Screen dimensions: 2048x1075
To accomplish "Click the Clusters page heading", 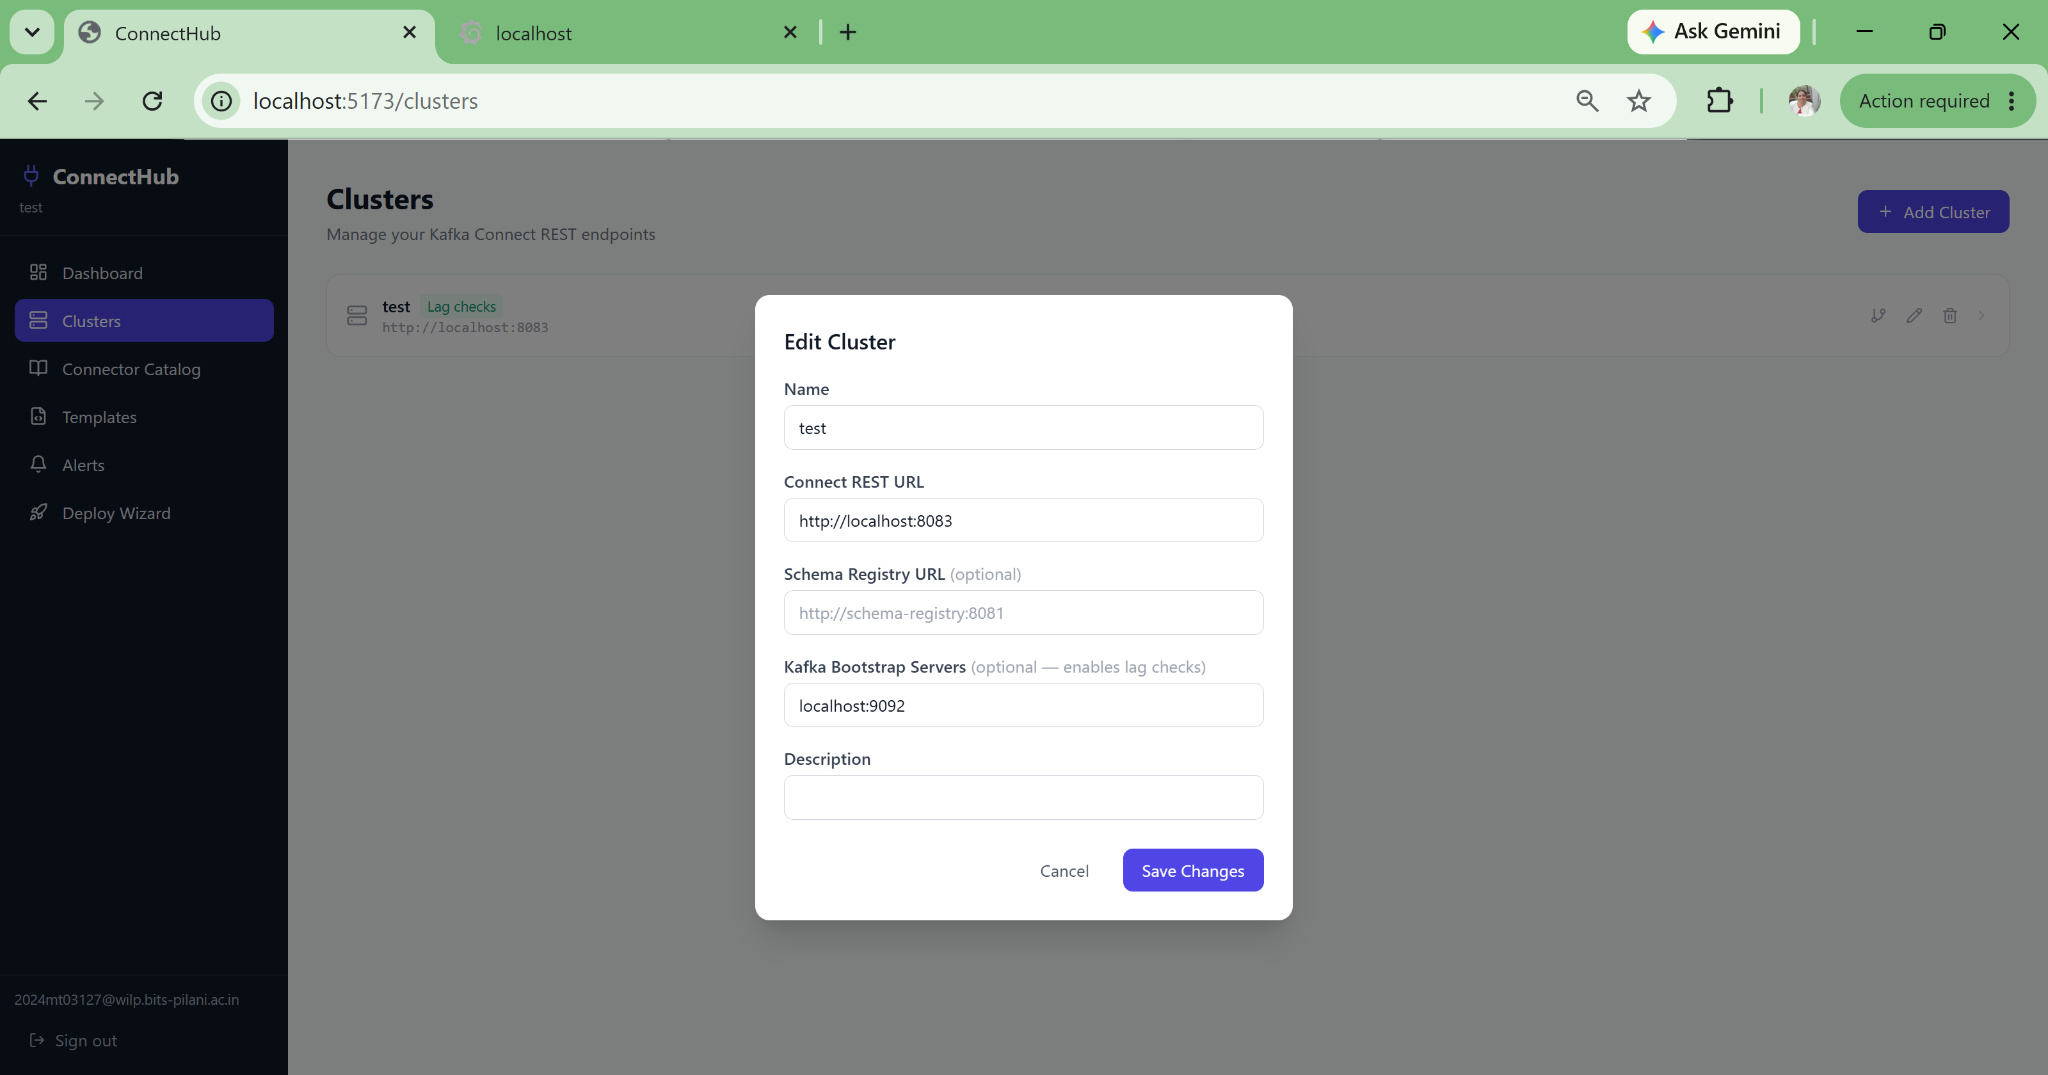I will coord(380,199).
